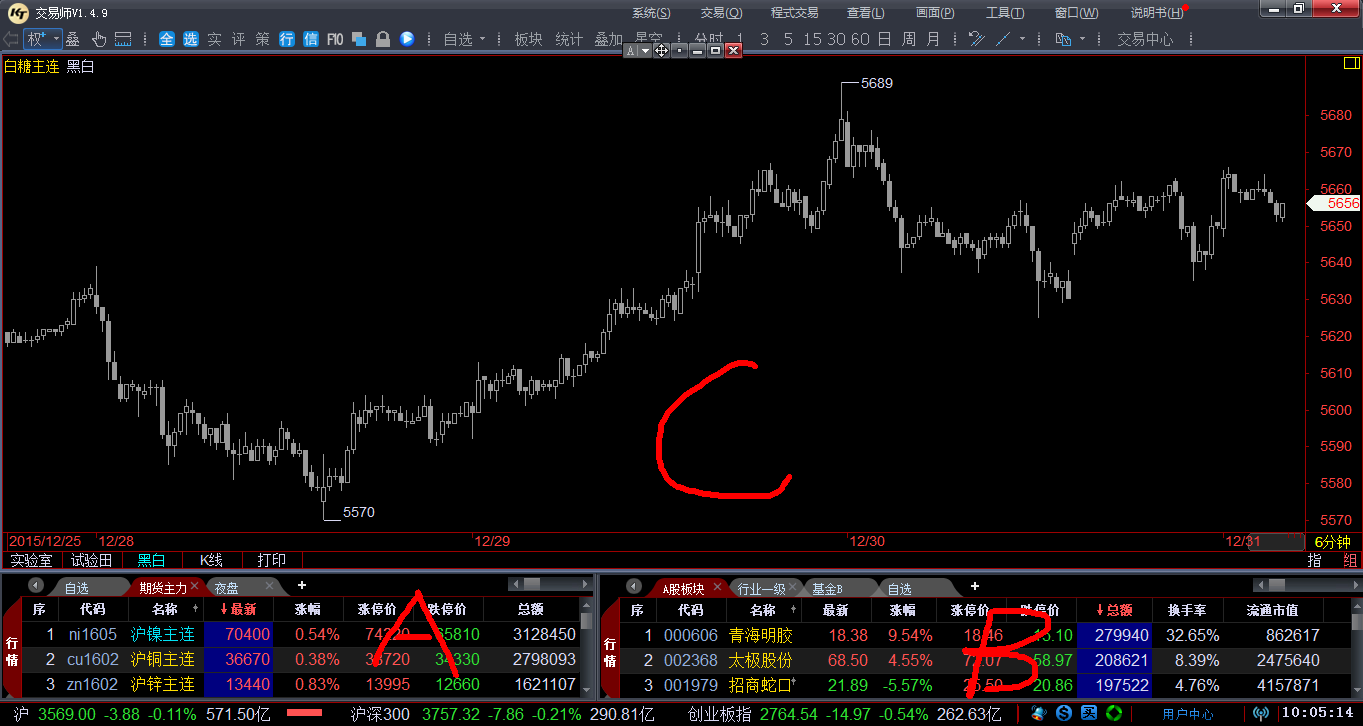Click the 用户中心 link in status bar

(1188, 714)
